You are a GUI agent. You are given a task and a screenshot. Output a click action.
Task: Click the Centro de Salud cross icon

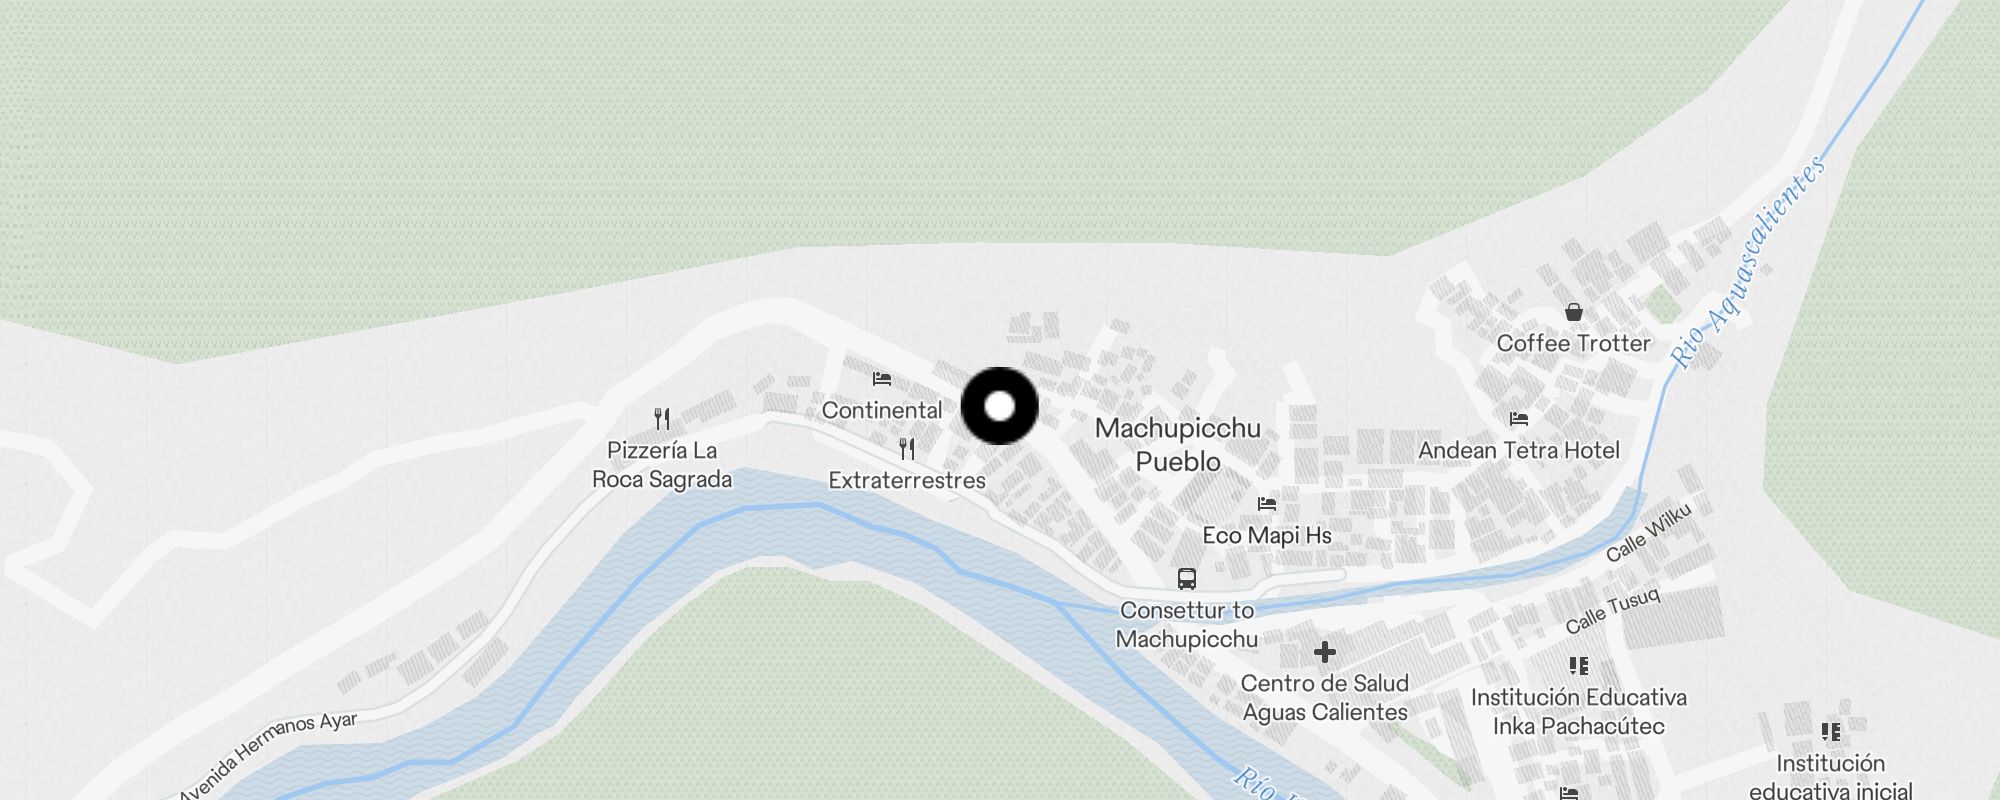coord(1325,652)
